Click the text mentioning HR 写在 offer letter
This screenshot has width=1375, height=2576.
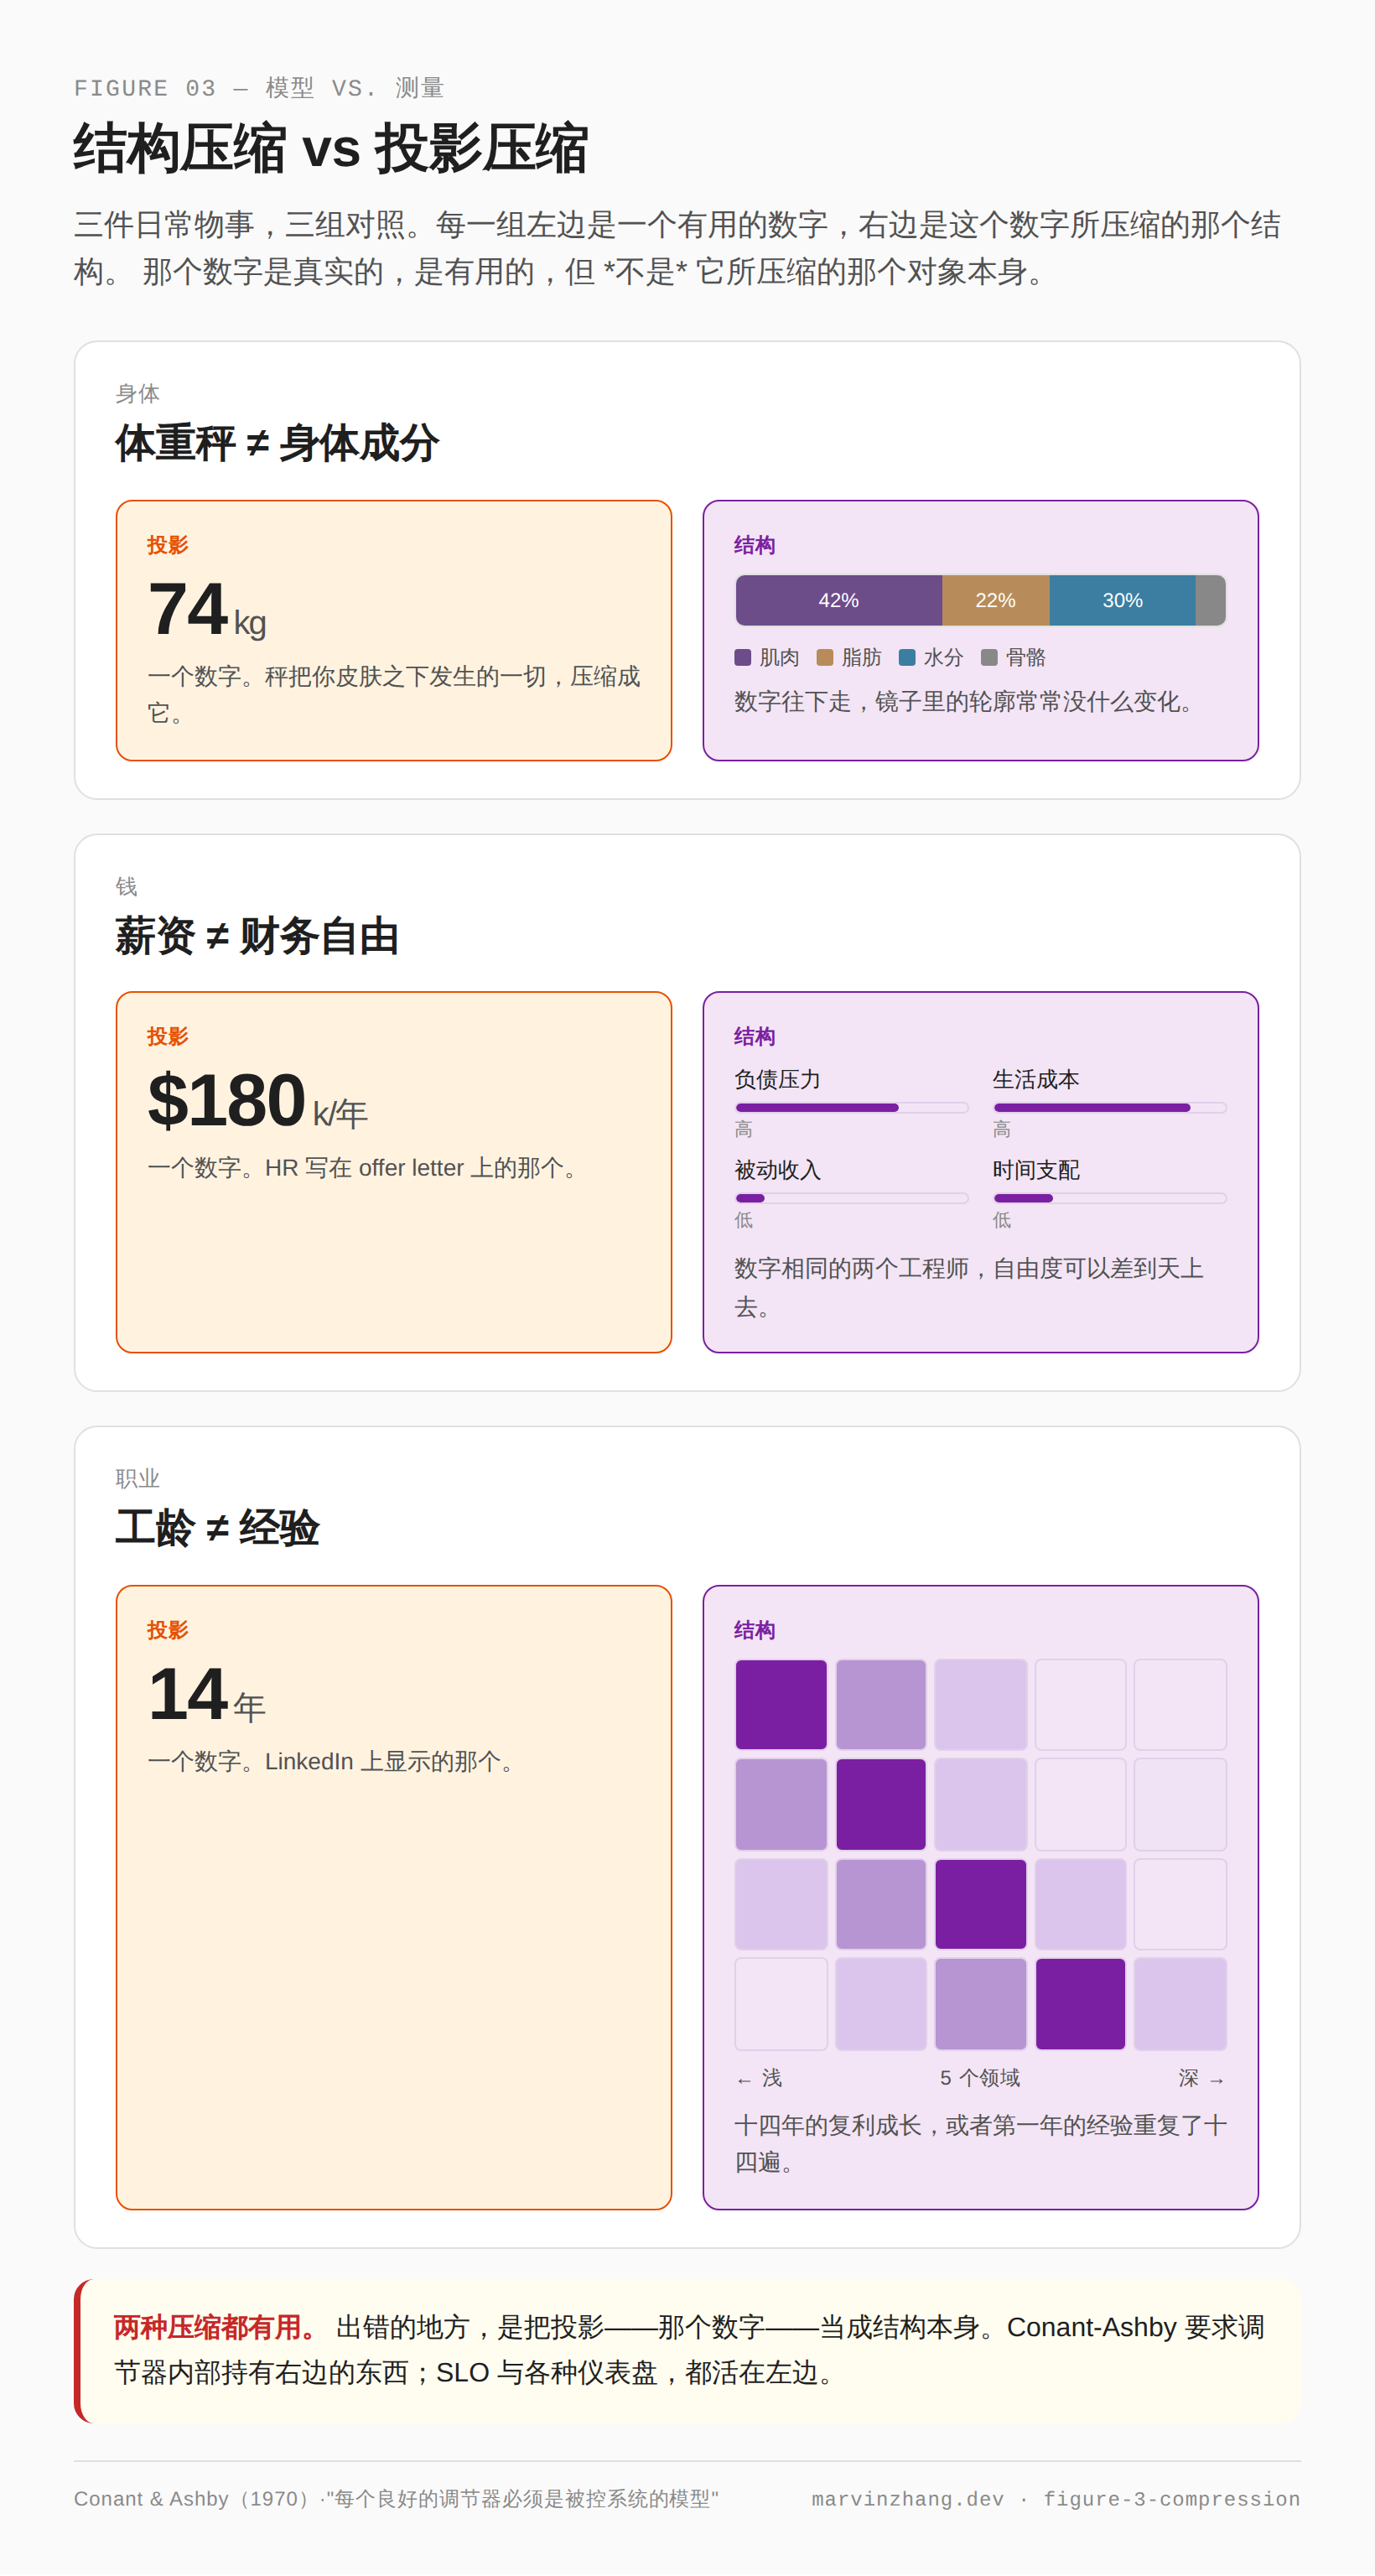coord(367,1168)
